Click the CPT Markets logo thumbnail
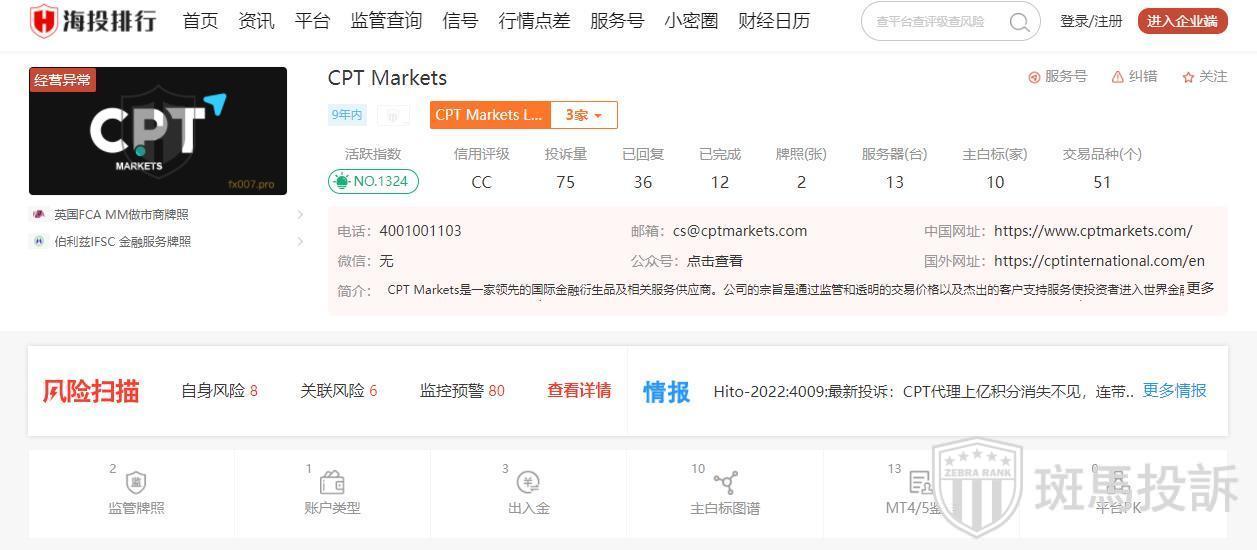Screen dimensions: 1257x550 pos(158,131)
